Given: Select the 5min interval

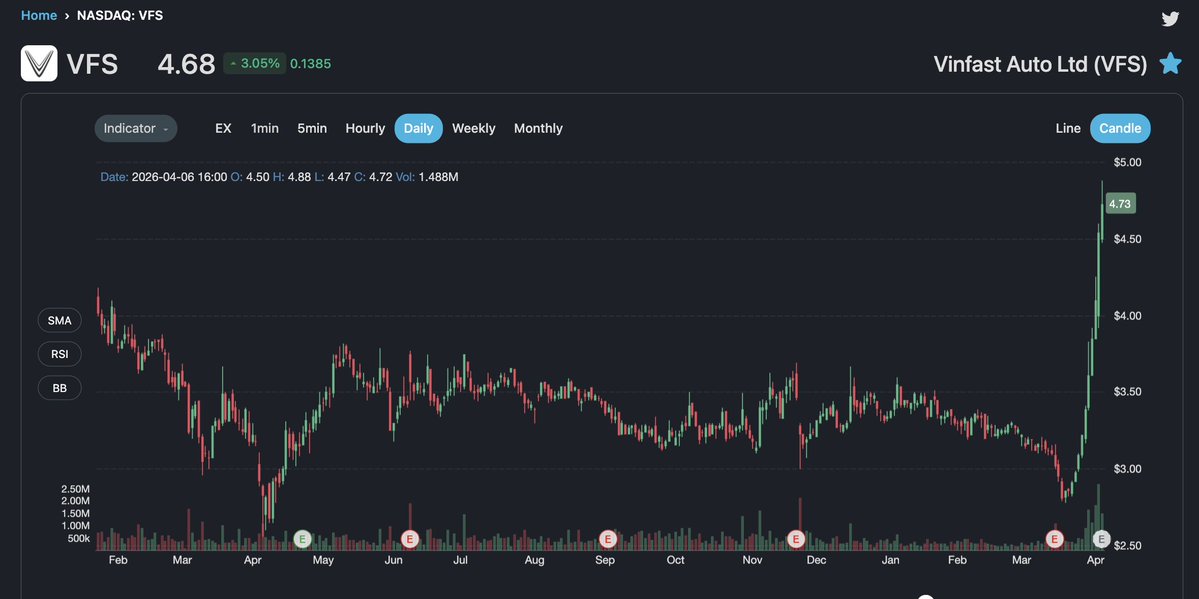Looking at the screenshot, I should tap(312, 129).
